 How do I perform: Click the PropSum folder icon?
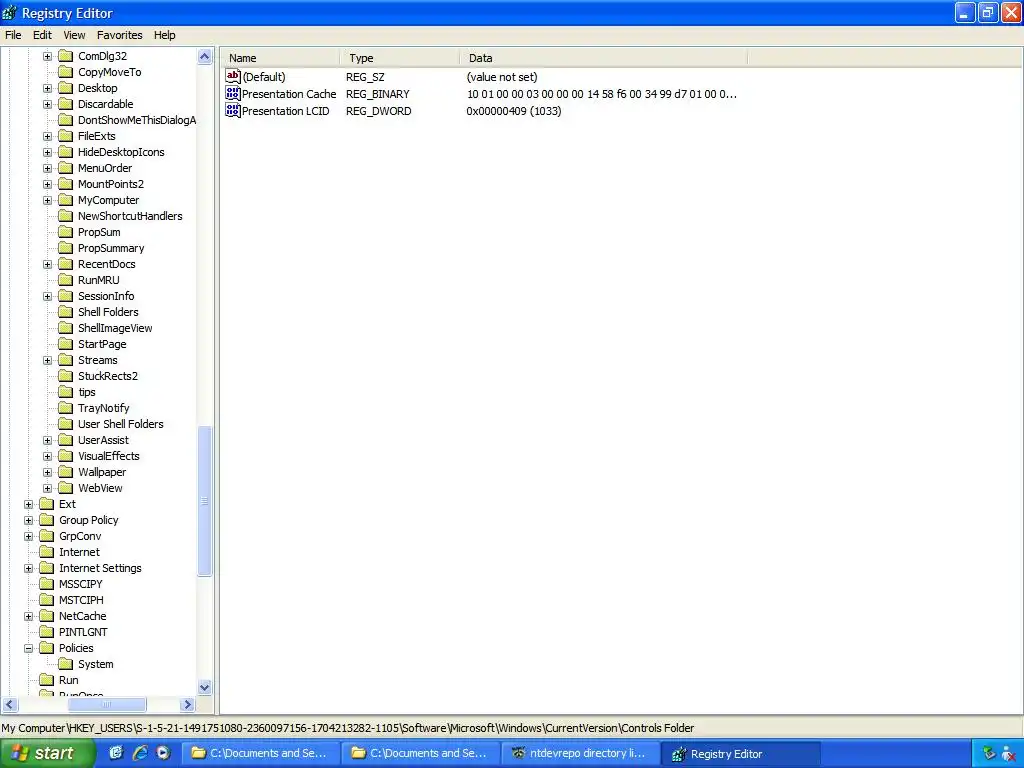(x=65, y=232)
